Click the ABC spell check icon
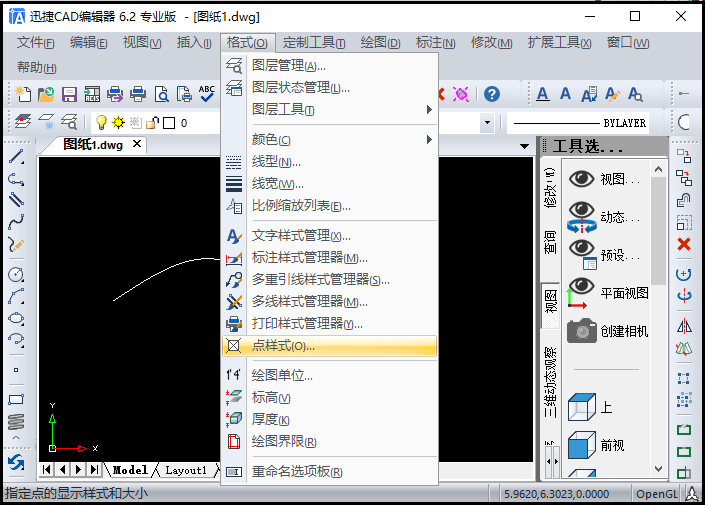The image size is (705, 505). (206, 94)
